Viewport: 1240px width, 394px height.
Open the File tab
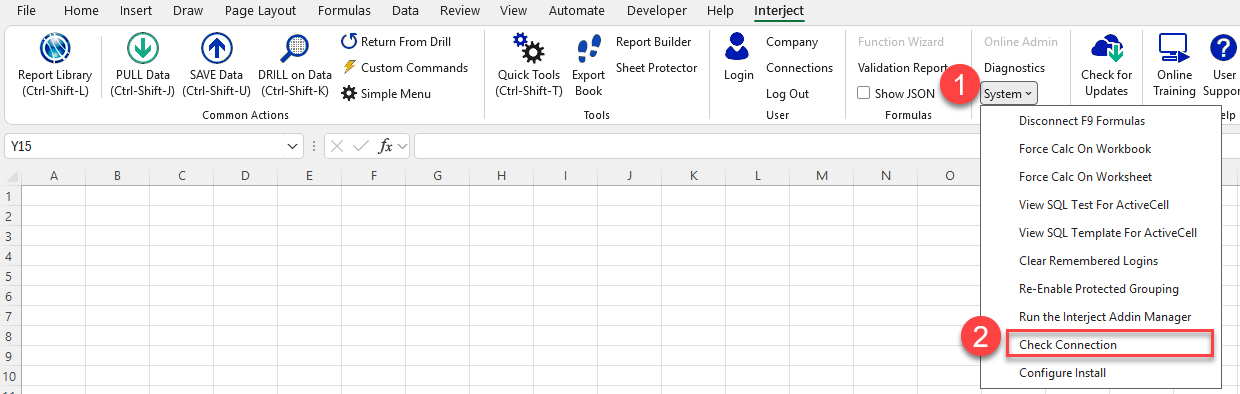[x=28, y=11]
